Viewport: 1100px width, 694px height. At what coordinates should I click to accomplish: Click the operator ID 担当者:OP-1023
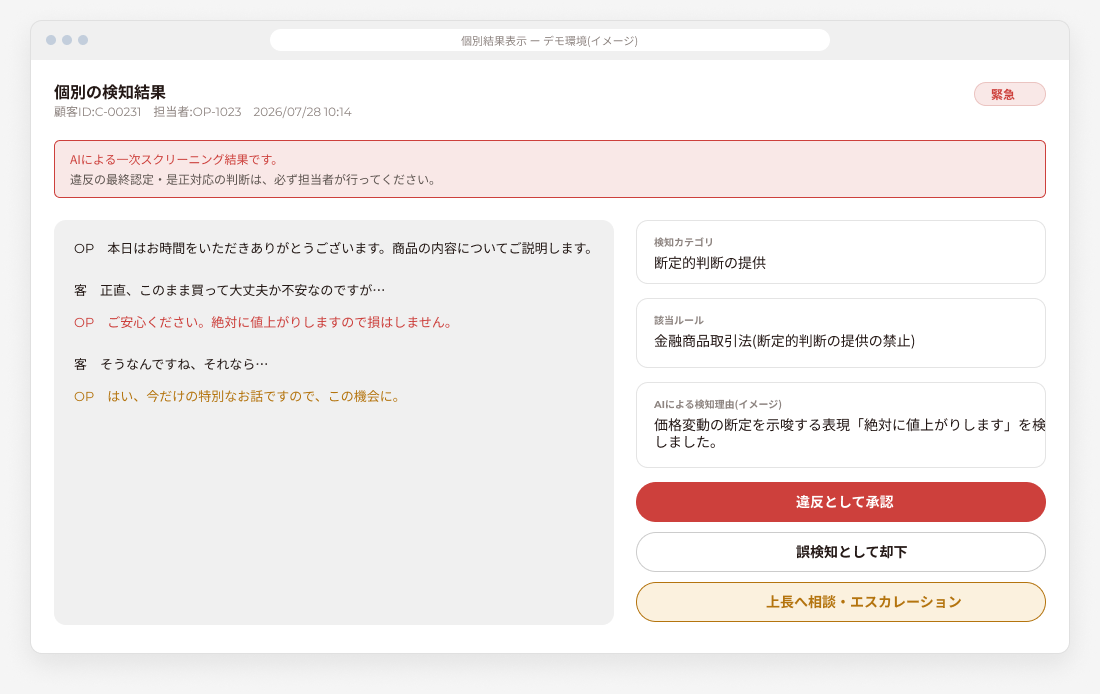(x=197, y=112)
